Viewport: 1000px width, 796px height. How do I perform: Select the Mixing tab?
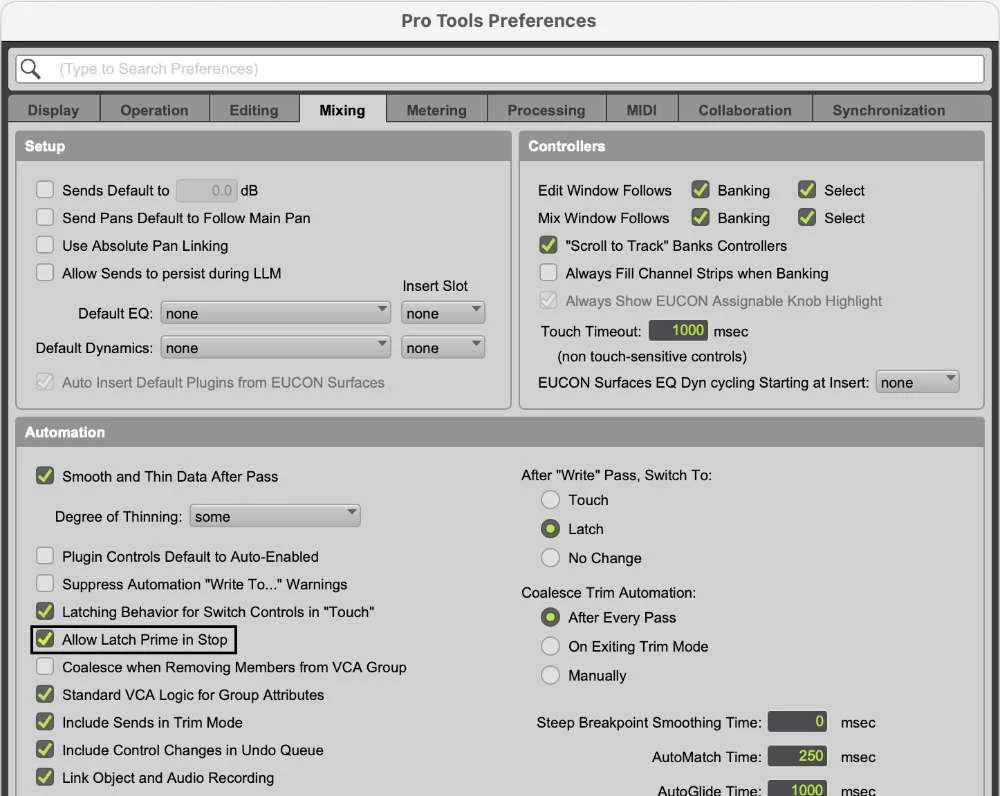(x=342, y=110)
